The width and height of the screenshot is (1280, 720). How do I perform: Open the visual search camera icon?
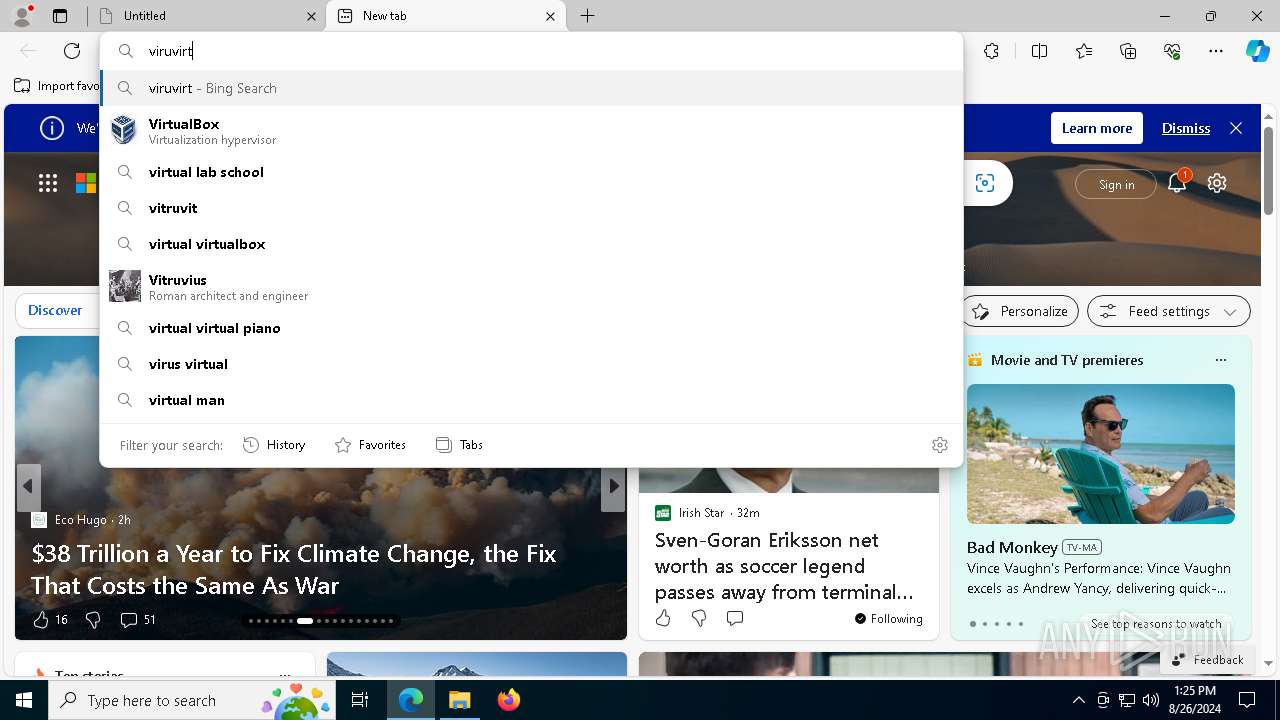click(985, 183)
